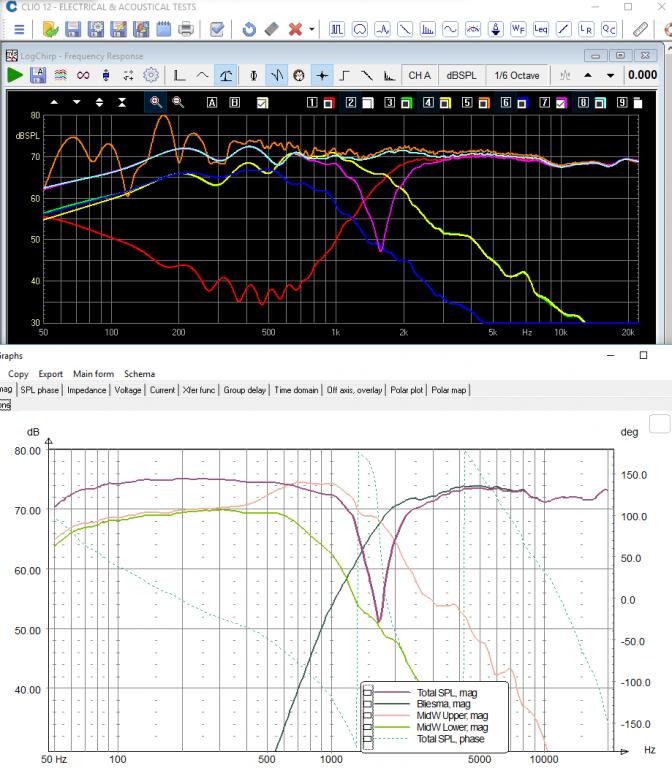This screenshot has width=672, height=768.
Task: Select marker B button on graph
Action: 235,102
